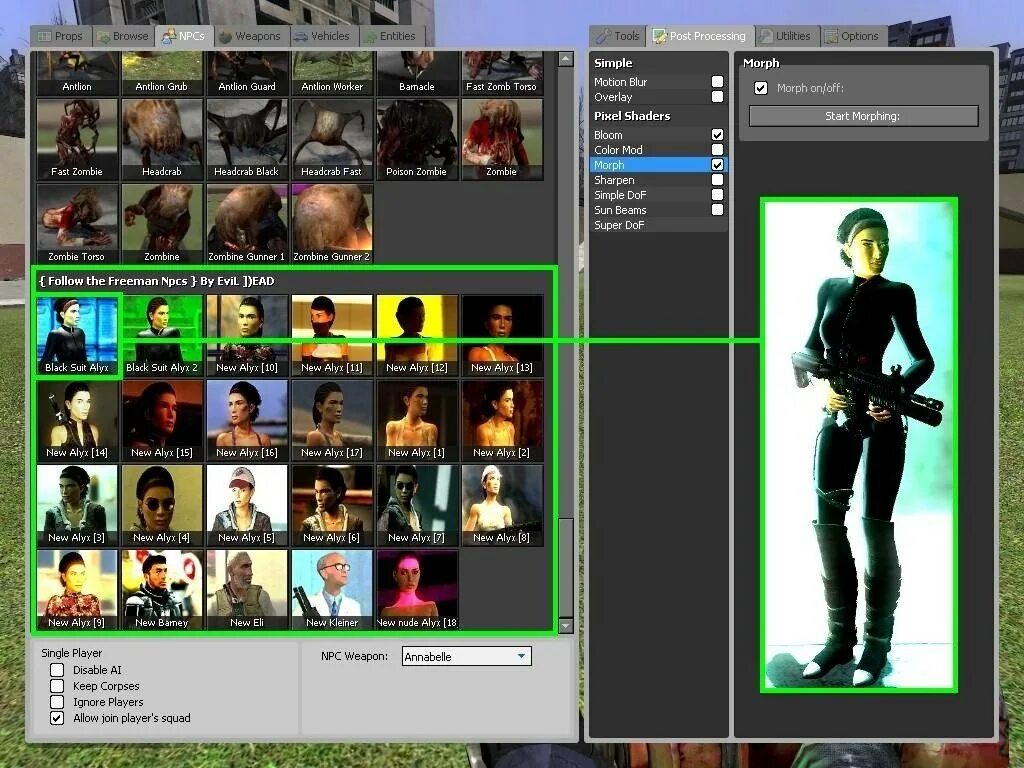Uncheck Allow join player's squad
1024x768 pixels.
point(57,718)
